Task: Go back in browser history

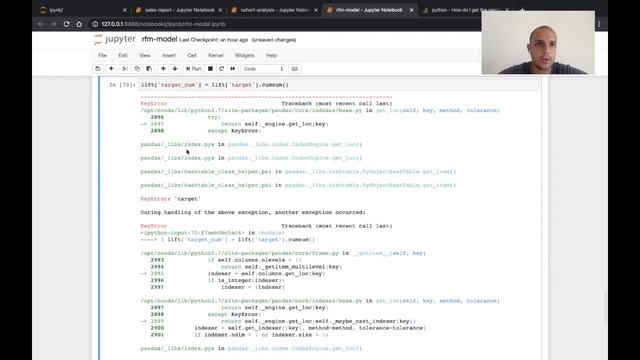Action: (x=41, y=24)
